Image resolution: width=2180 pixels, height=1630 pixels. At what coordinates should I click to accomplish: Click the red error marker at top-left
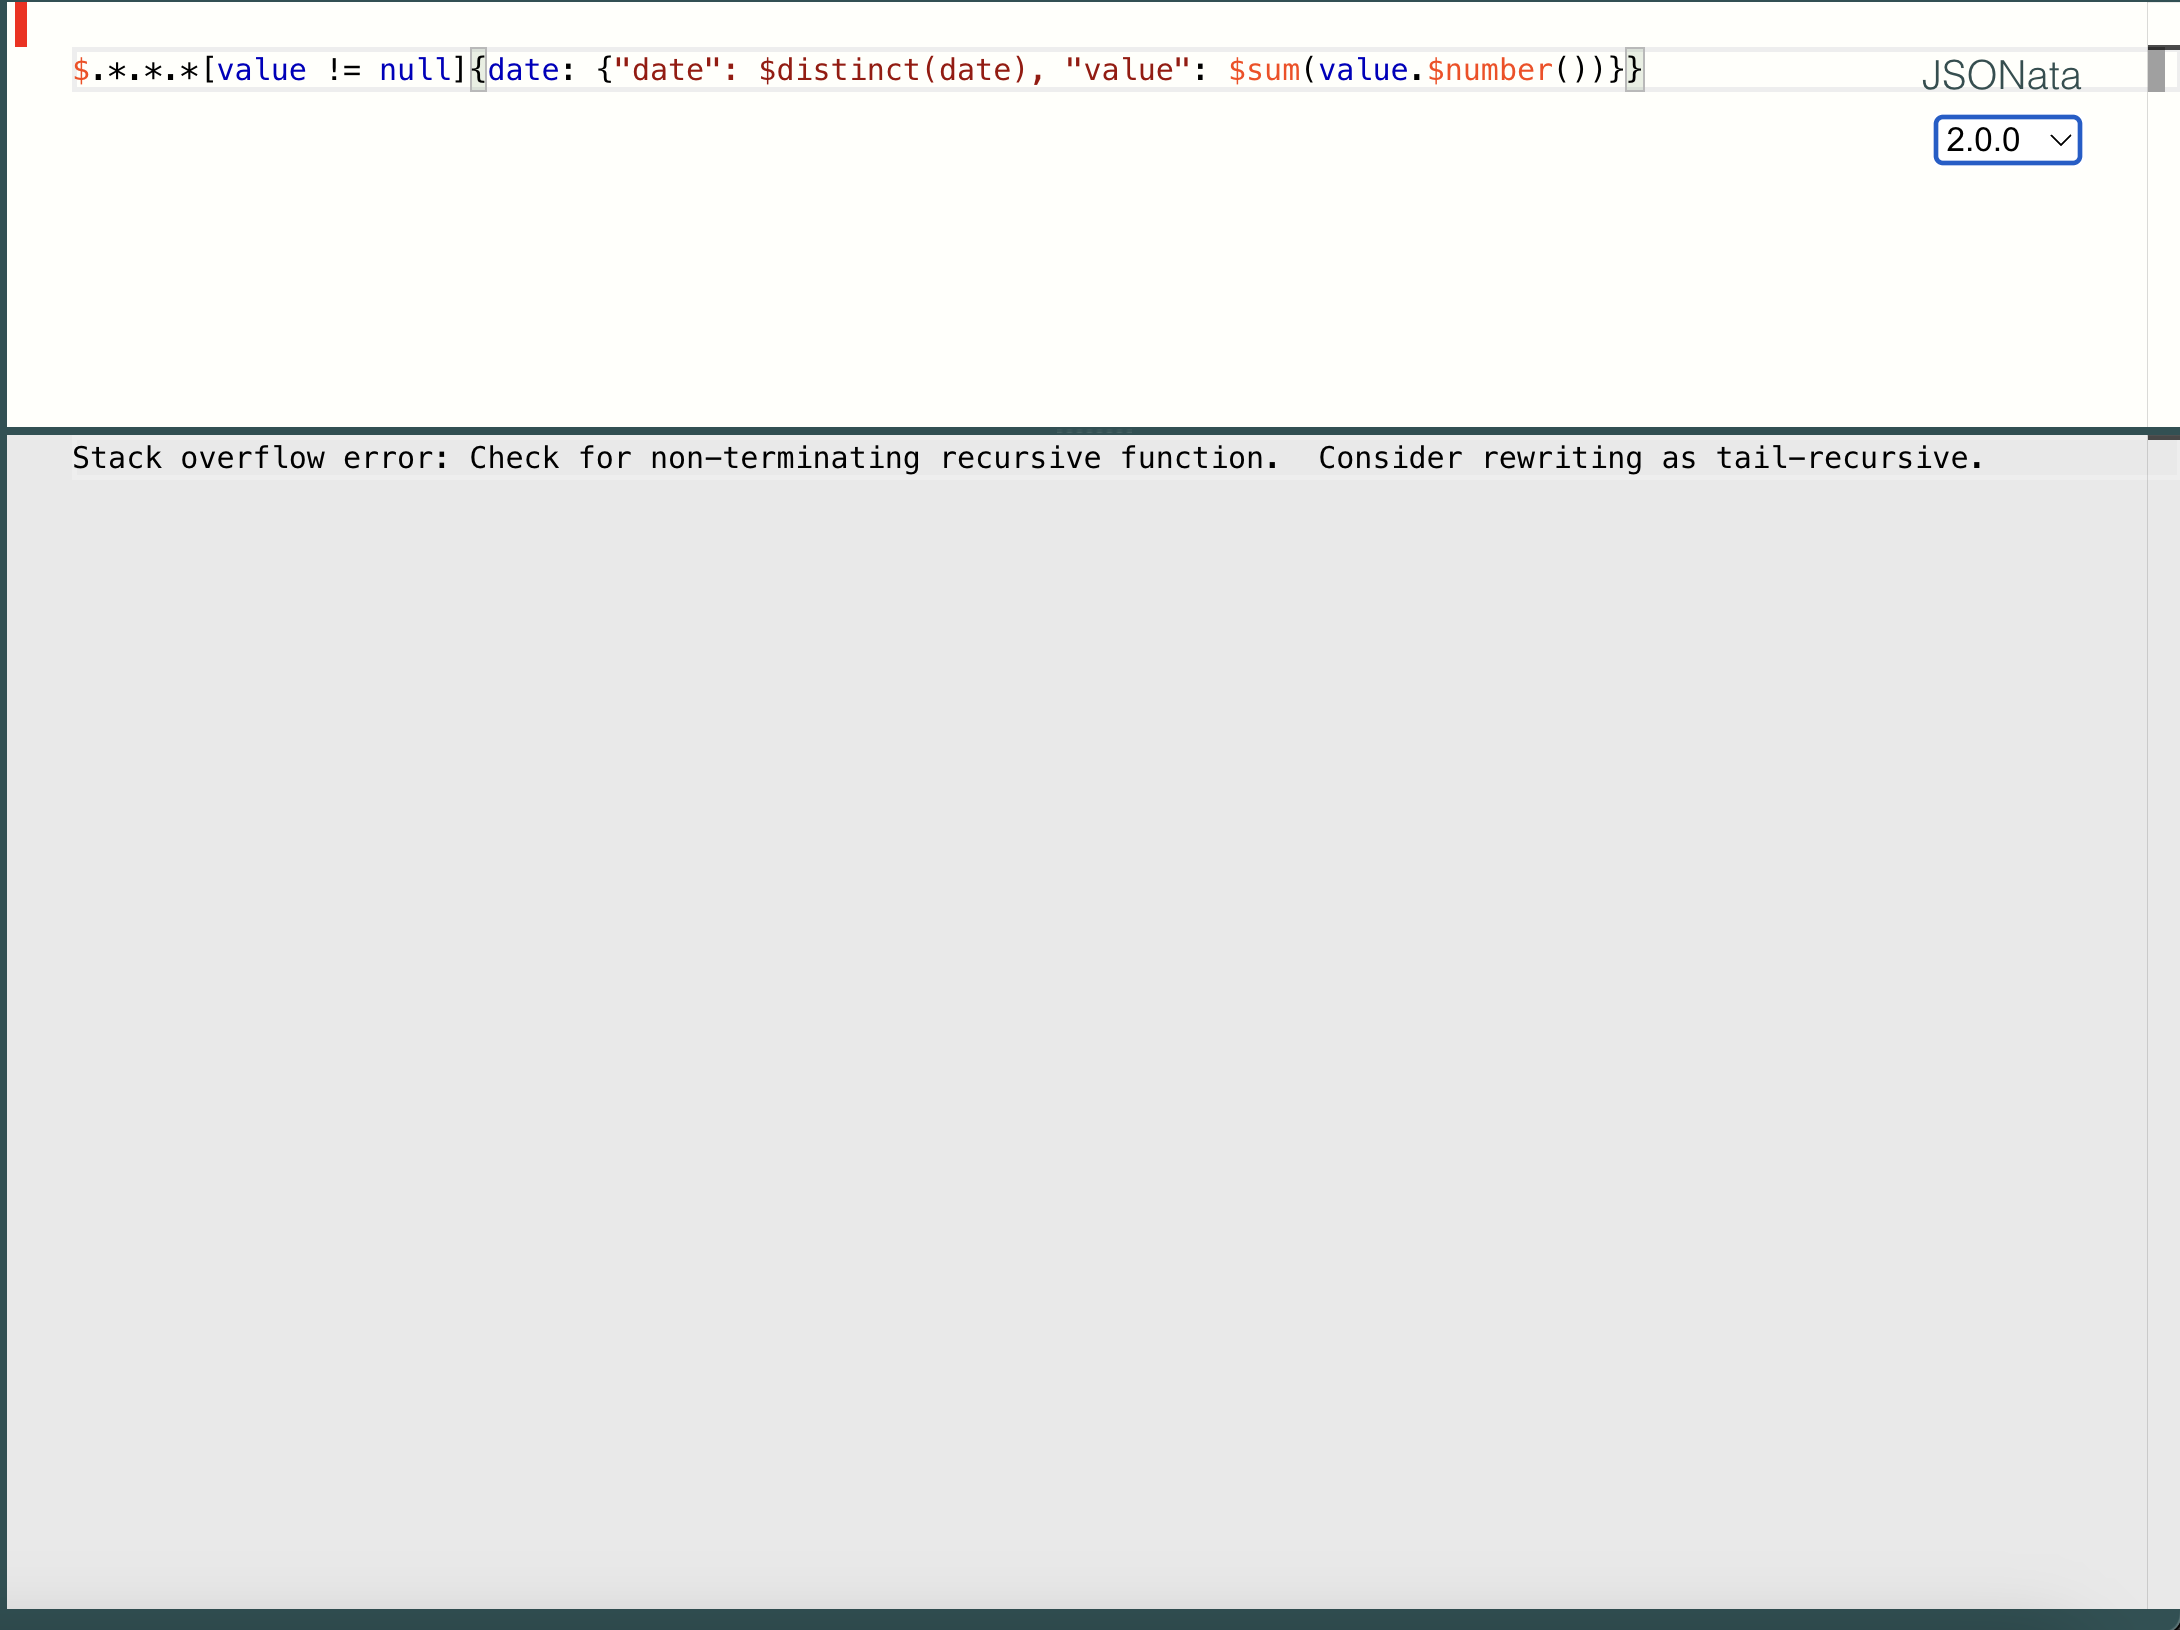tap(20, 24)
